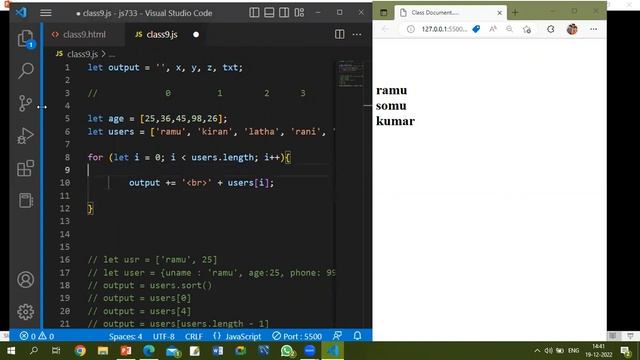Open the Edge extensions or refresh-style icon
The width and height of the screenshot is (640, 360).
coord(551,29)
